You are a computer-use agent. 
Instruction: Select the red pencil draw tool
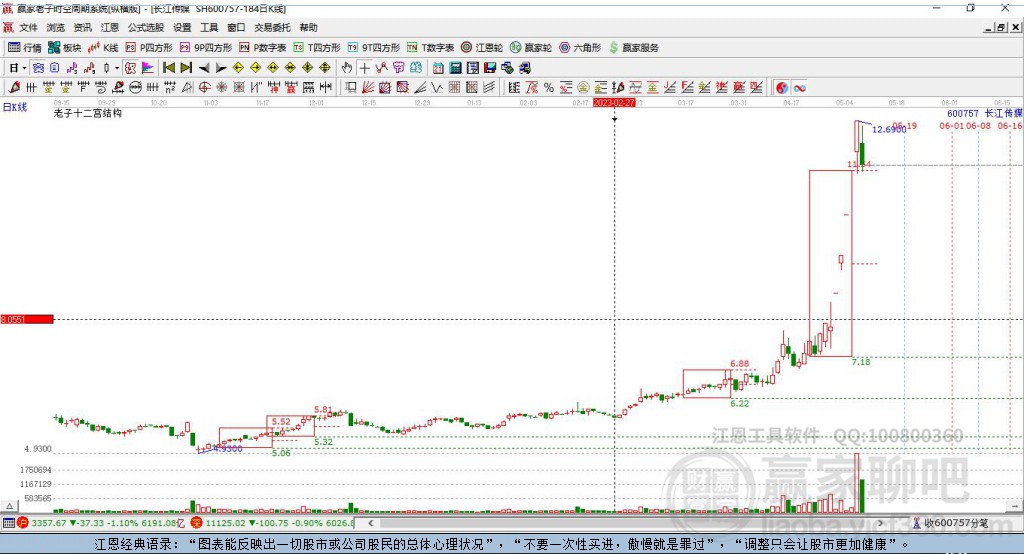(x=14, y=88)
